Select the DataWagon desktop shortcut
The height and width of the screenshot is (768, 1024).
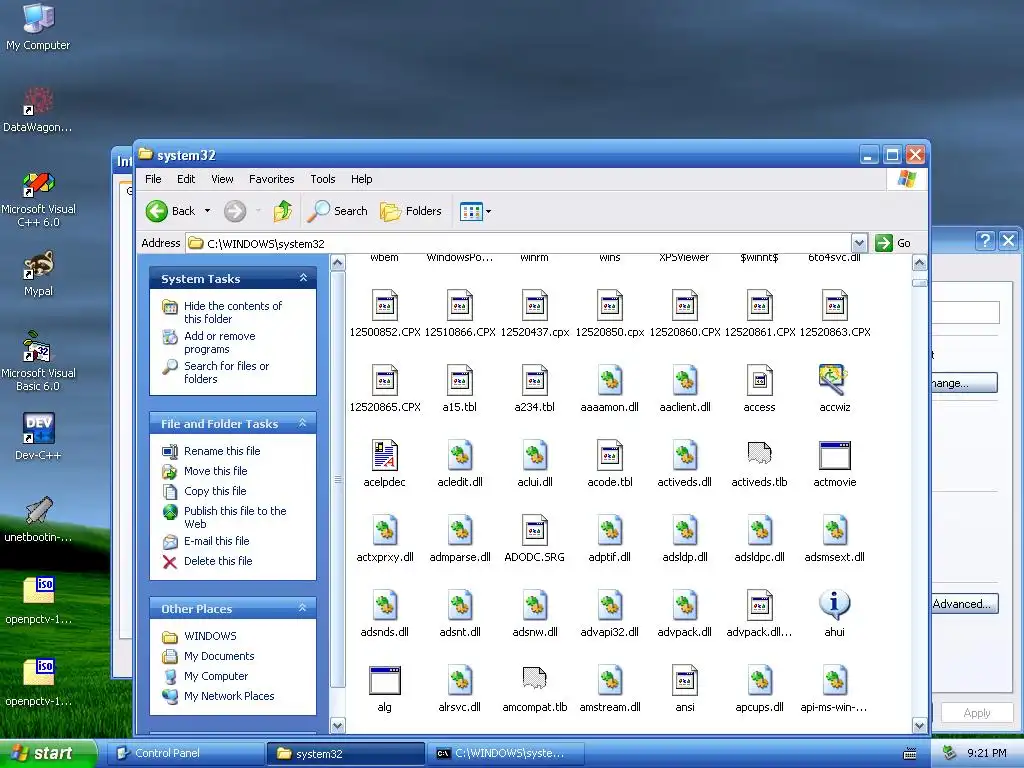[x=38, y=110]
